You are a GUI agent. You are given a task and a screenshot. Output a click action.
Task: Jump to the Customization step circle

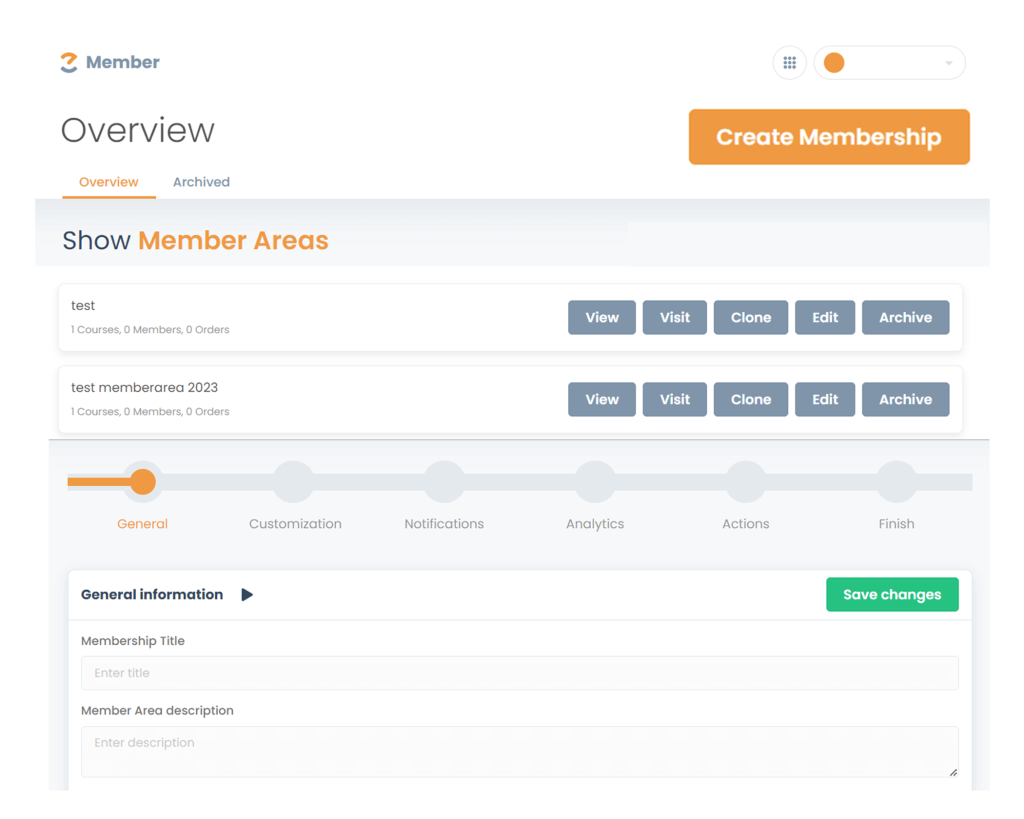coord(294,482)
